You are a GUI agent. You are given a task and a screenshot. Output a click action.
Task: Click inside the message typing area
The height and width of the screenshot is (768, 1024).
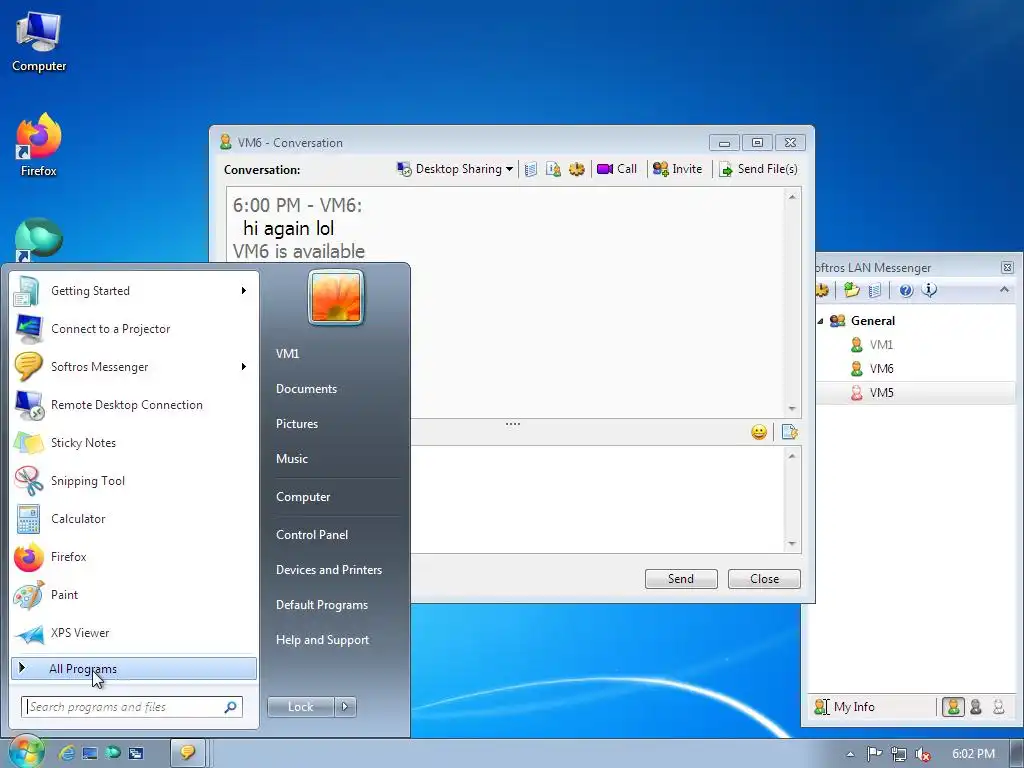pyautogui.click(x=598, y=500)
